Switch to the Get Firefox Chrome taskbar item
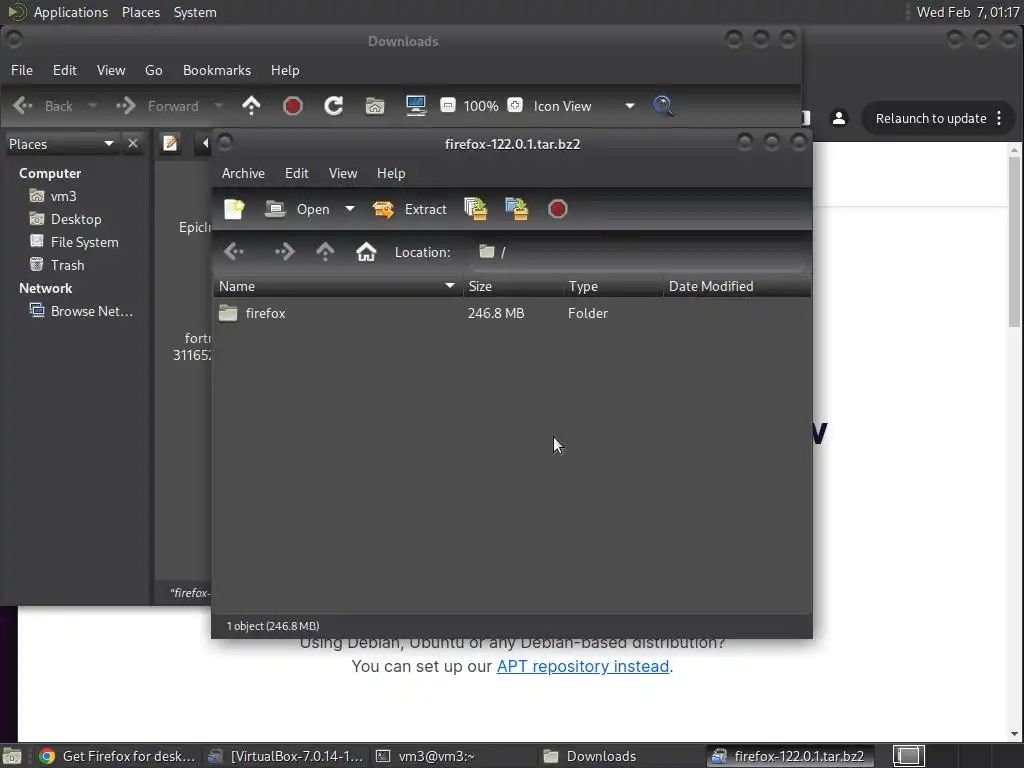 (117, 756)
